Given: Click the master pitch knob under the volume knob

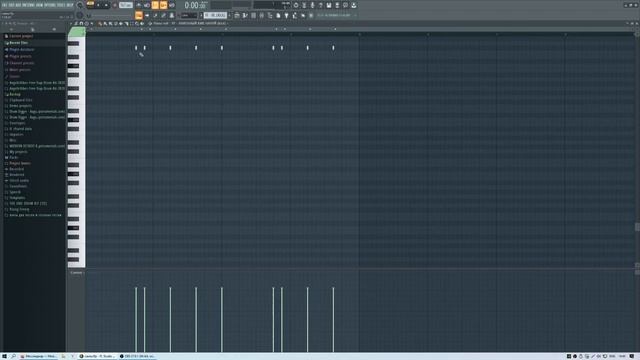Looking at the screenshot, I should [80, 16].
